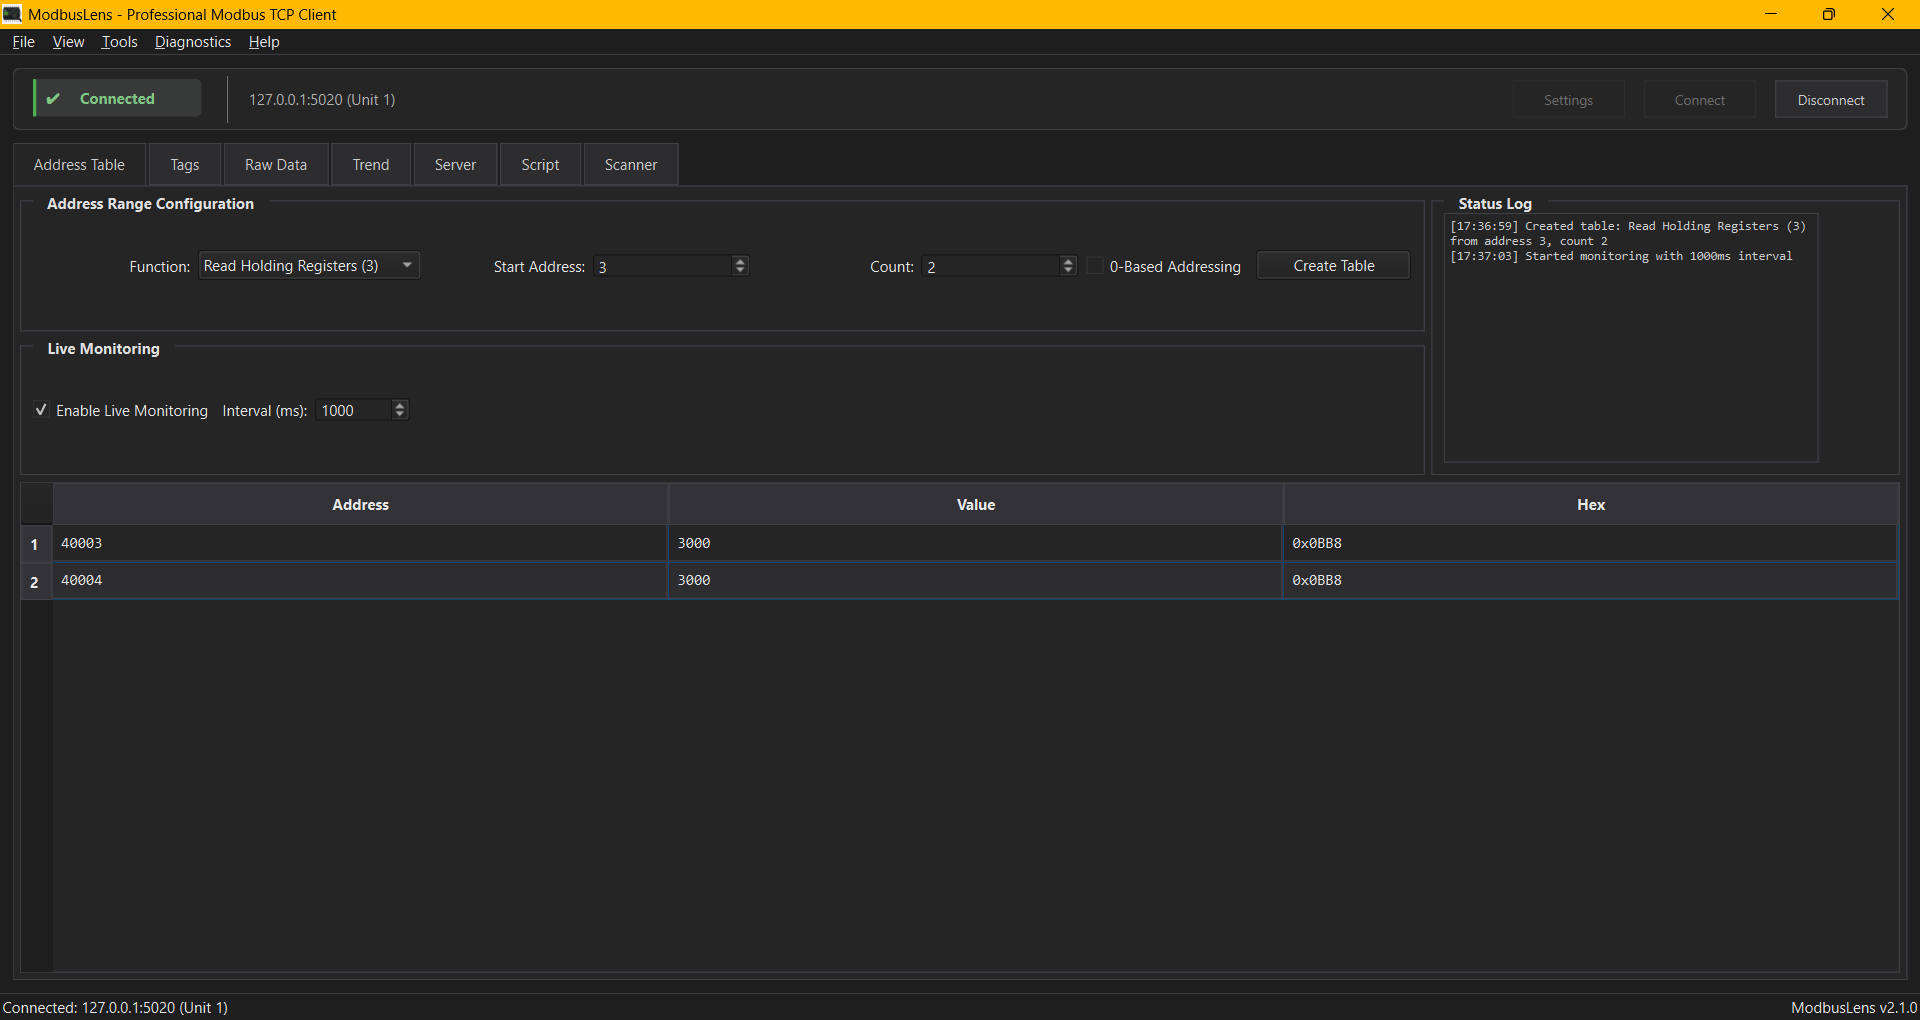
Task: Focus the Start Address input field
Action: coord(663,266)
